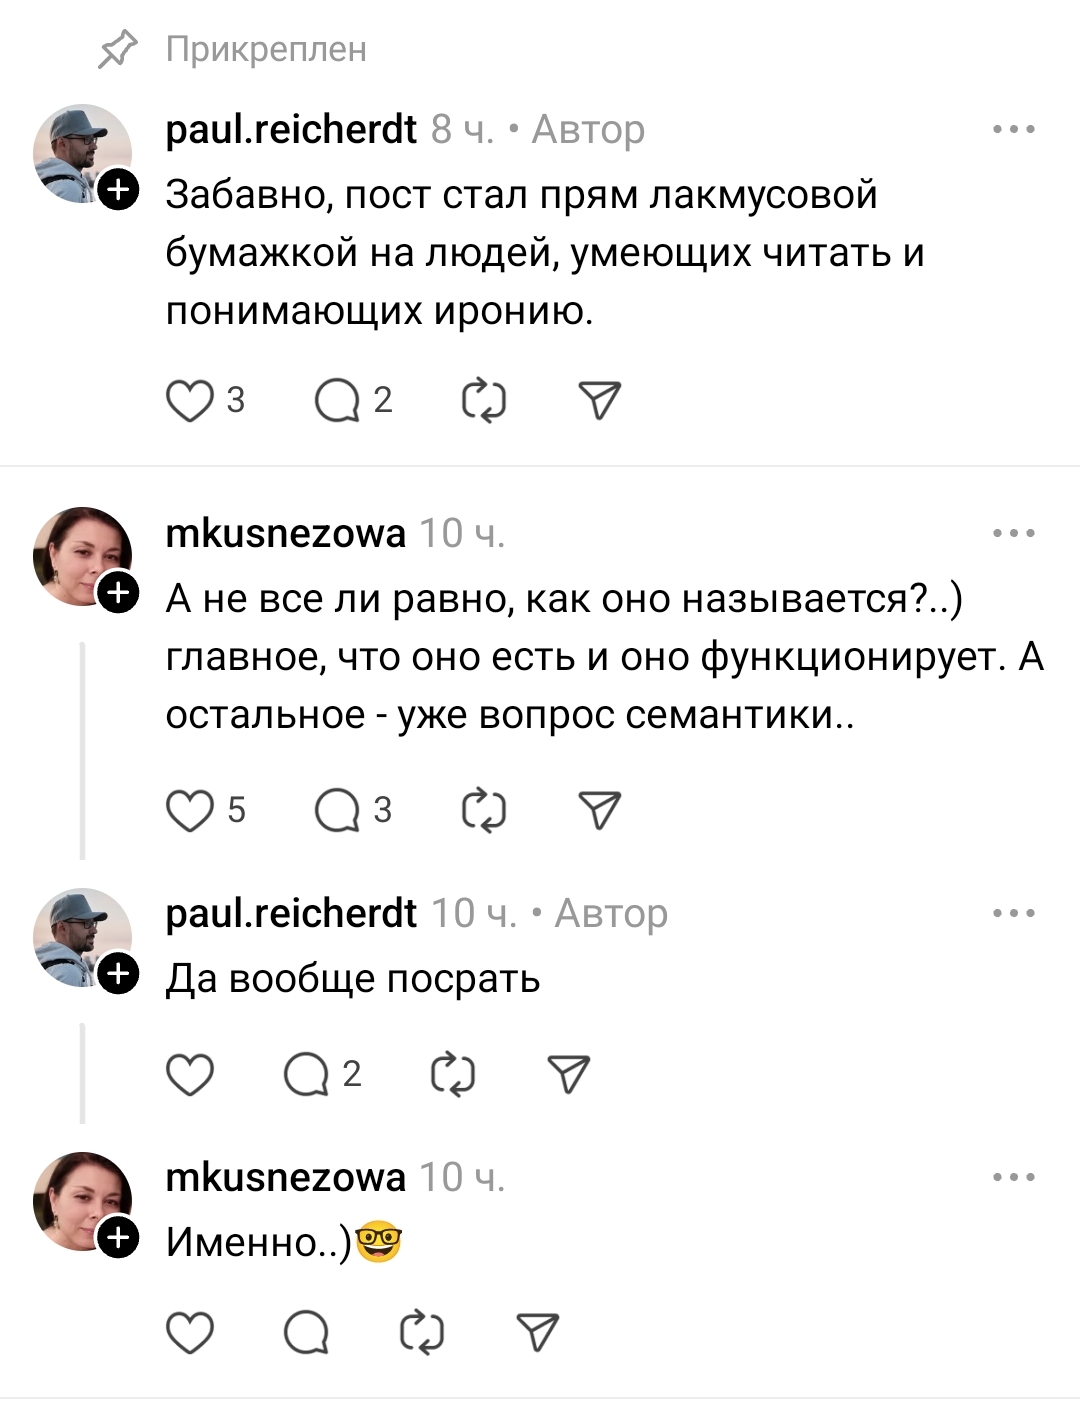
Task: Open replies under "Да вообще посрать"
Action: point(307,1075)
